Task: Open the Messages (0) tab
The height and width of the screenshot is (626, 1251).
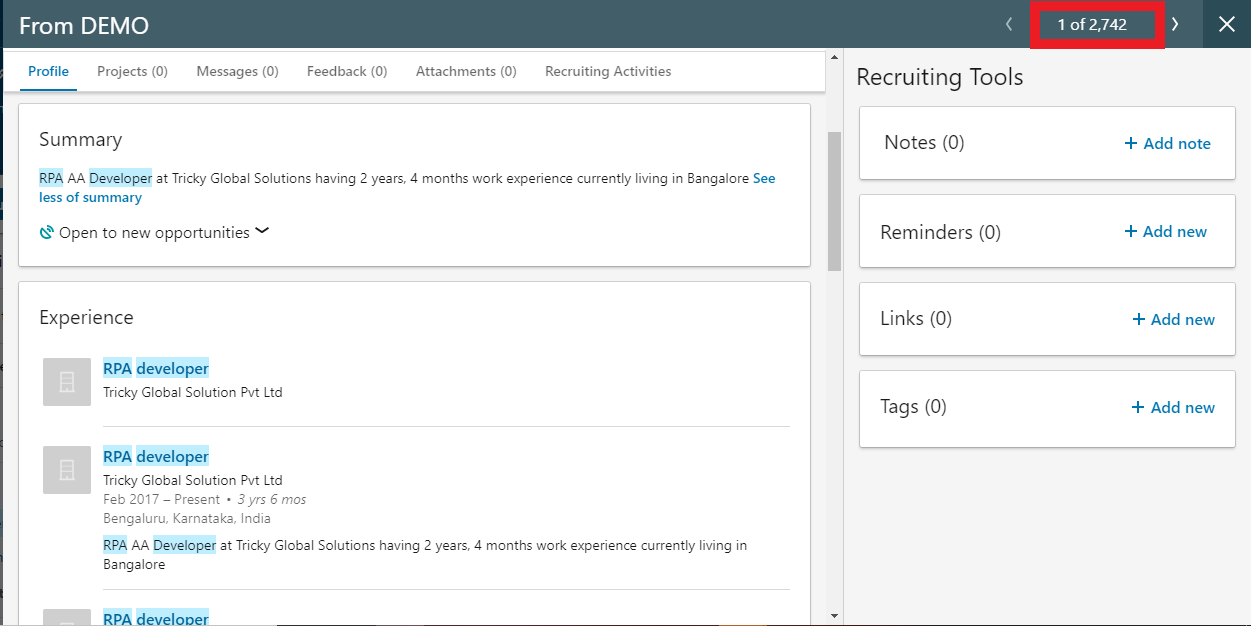Action: [237, 72]
